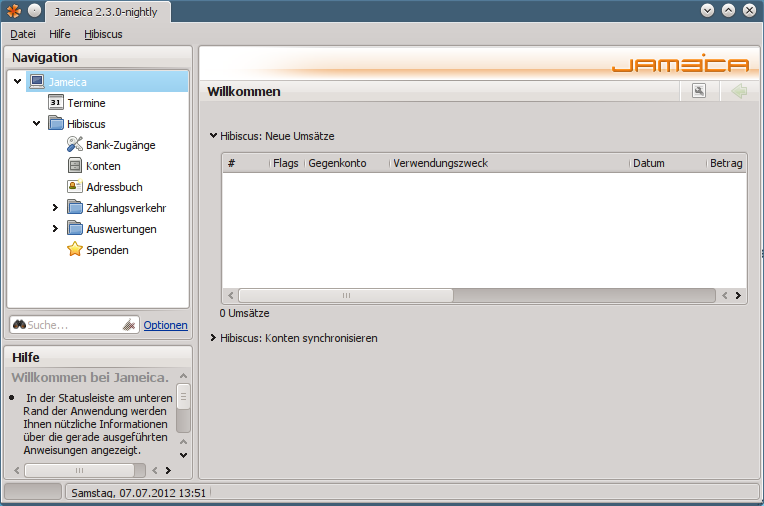Screen dimensions: 764x506
Task: Click the Jameica 2.3.0-nightly window tab
Action: (108, 12)
